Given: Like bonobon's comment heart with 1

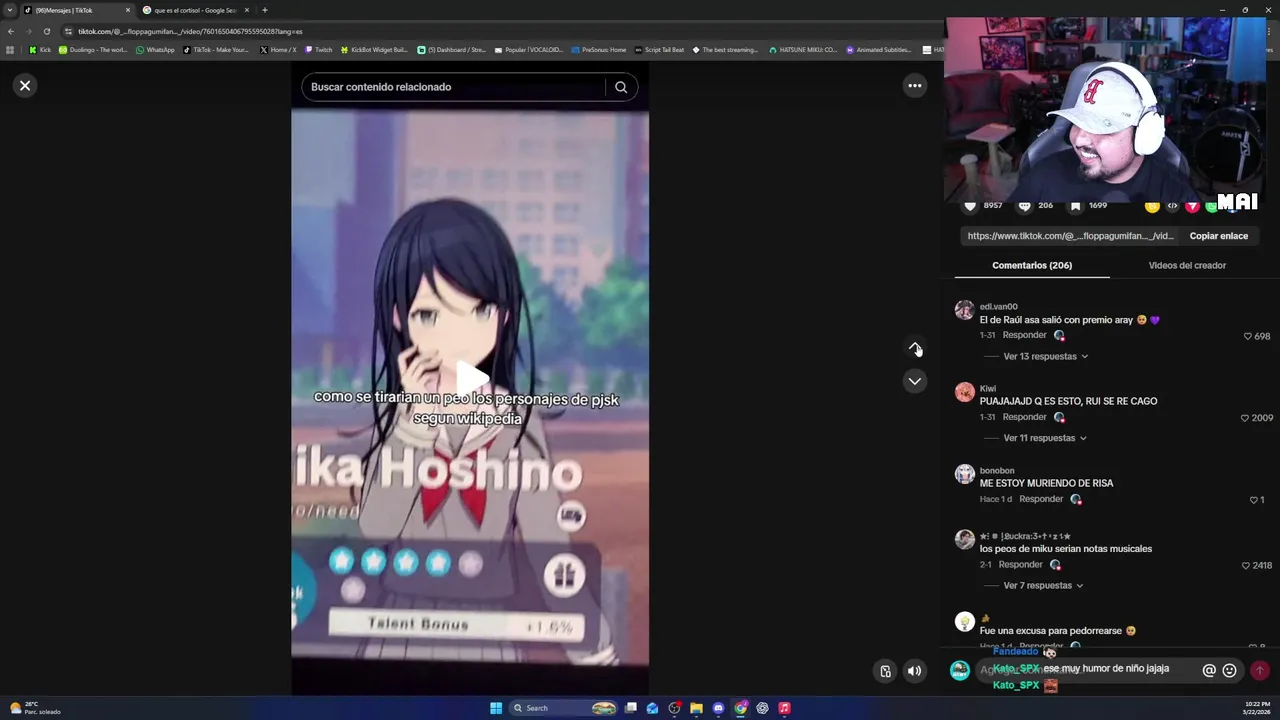Looking at the screenshot, I should tap(1253, 500).
